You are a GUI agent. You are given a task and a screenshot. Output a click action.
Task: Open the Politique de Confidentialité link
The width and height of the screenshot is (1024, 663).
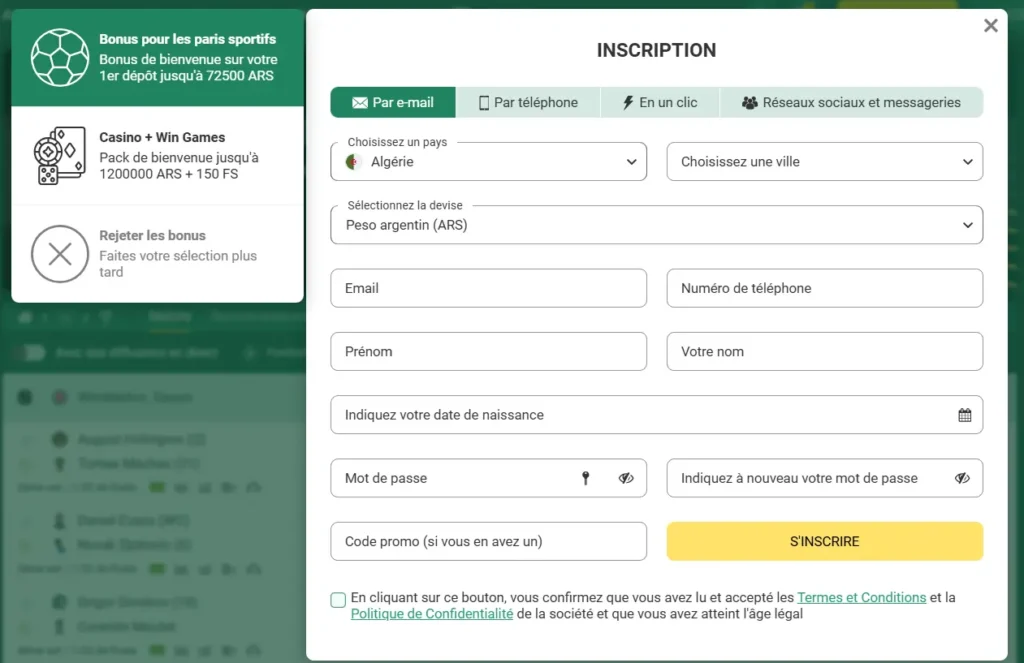click(x=432, y=614)
